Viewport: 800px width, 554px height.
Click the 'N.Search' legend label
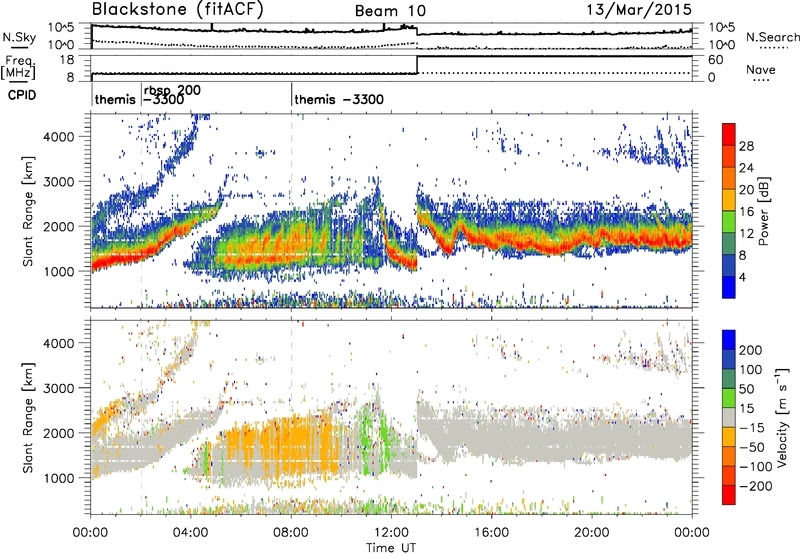click(772, 37)
